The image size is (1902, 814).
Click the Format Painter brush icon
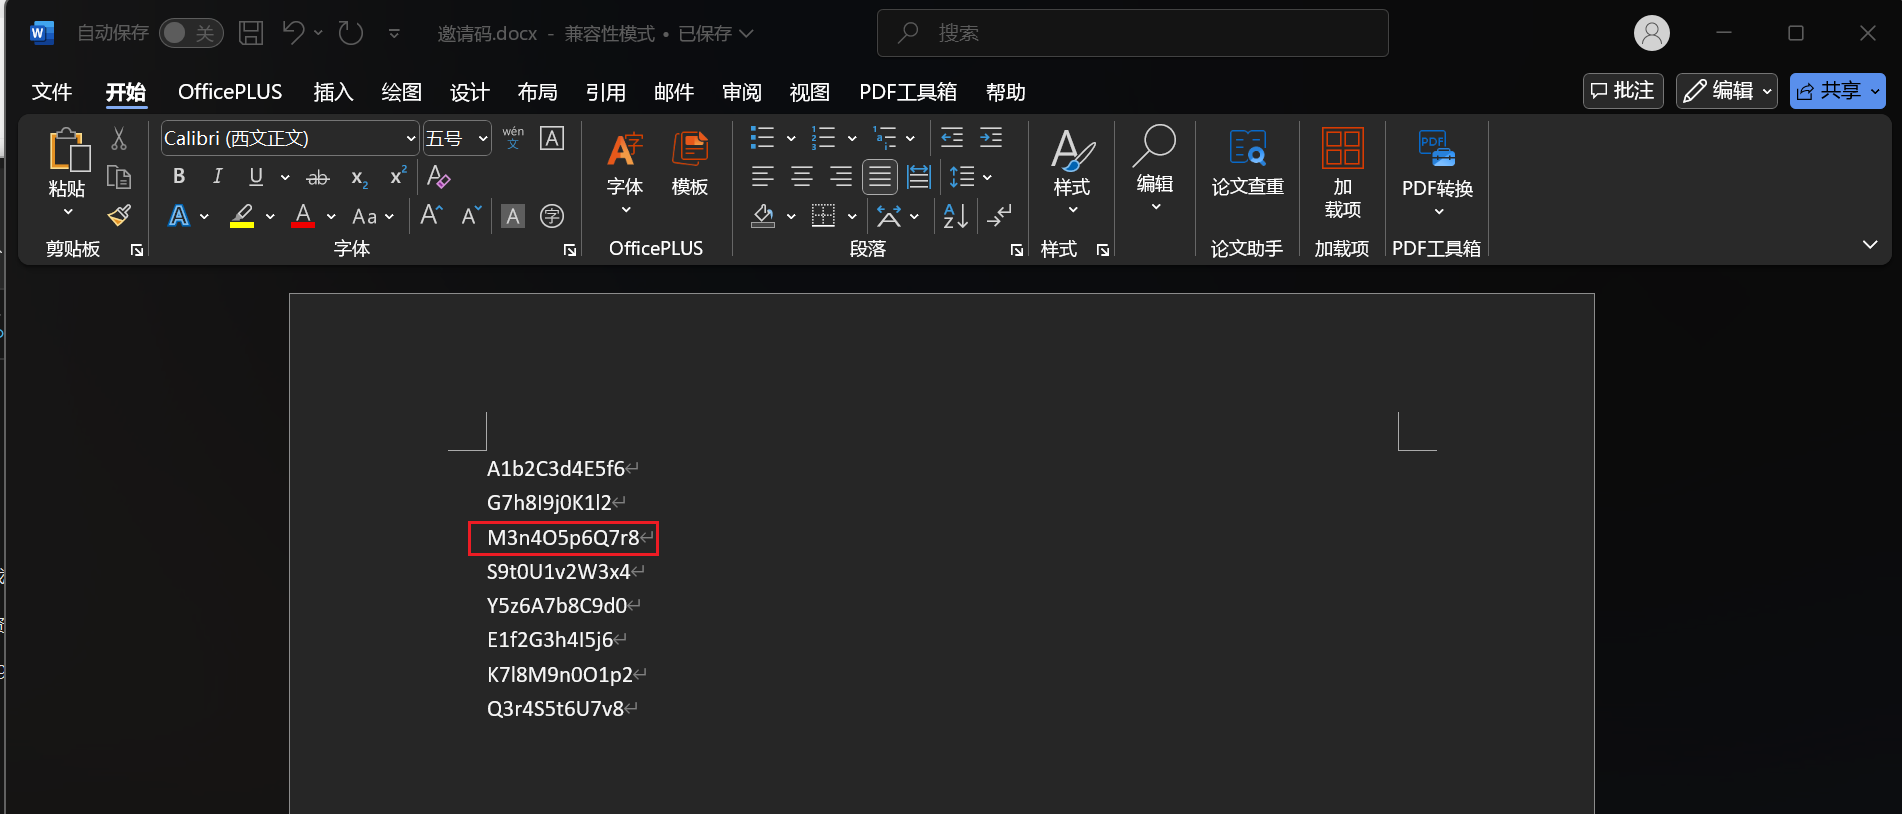(119, 216)
